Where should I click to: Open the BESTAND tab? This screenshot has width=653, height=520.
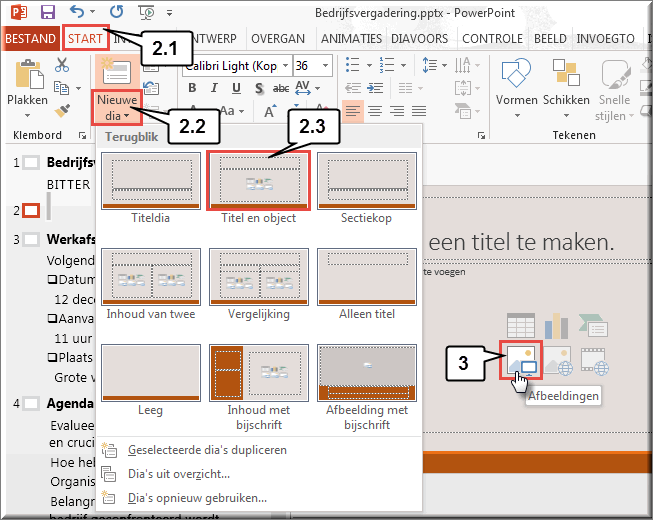click(x=30, y=39)
